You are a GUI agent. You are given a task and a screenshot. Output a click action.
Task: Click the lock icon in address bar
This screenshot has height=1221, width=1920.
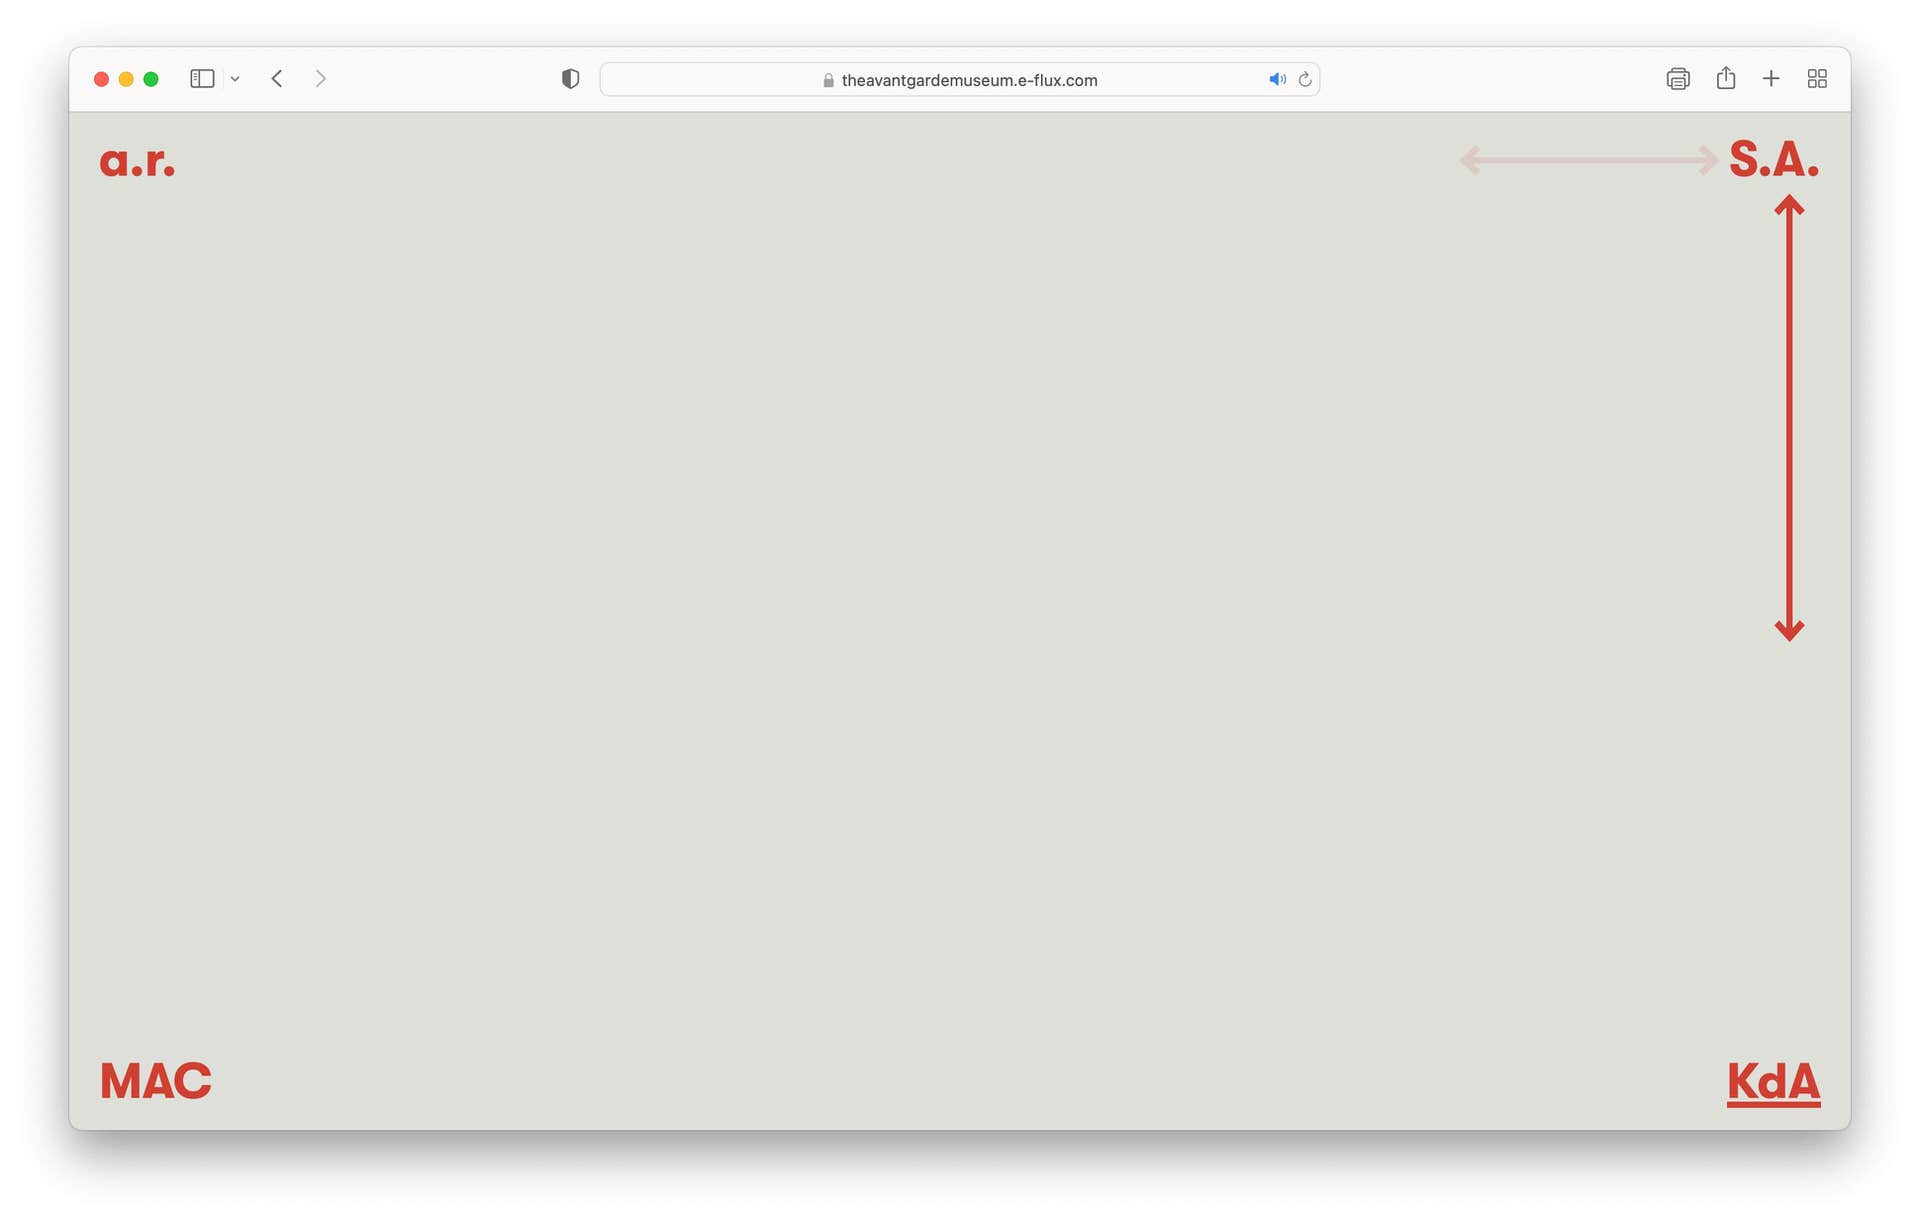tap(828, 80)
